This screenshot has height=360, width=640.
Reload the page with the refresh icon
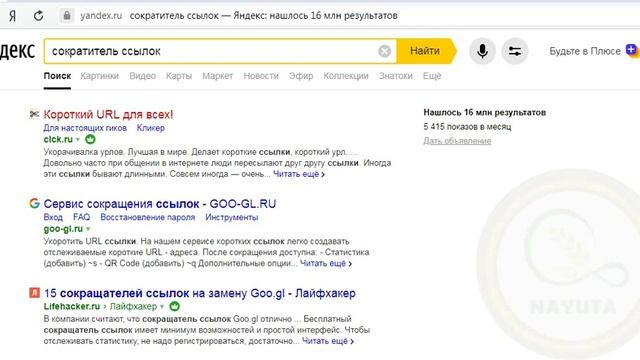point(38,16)
